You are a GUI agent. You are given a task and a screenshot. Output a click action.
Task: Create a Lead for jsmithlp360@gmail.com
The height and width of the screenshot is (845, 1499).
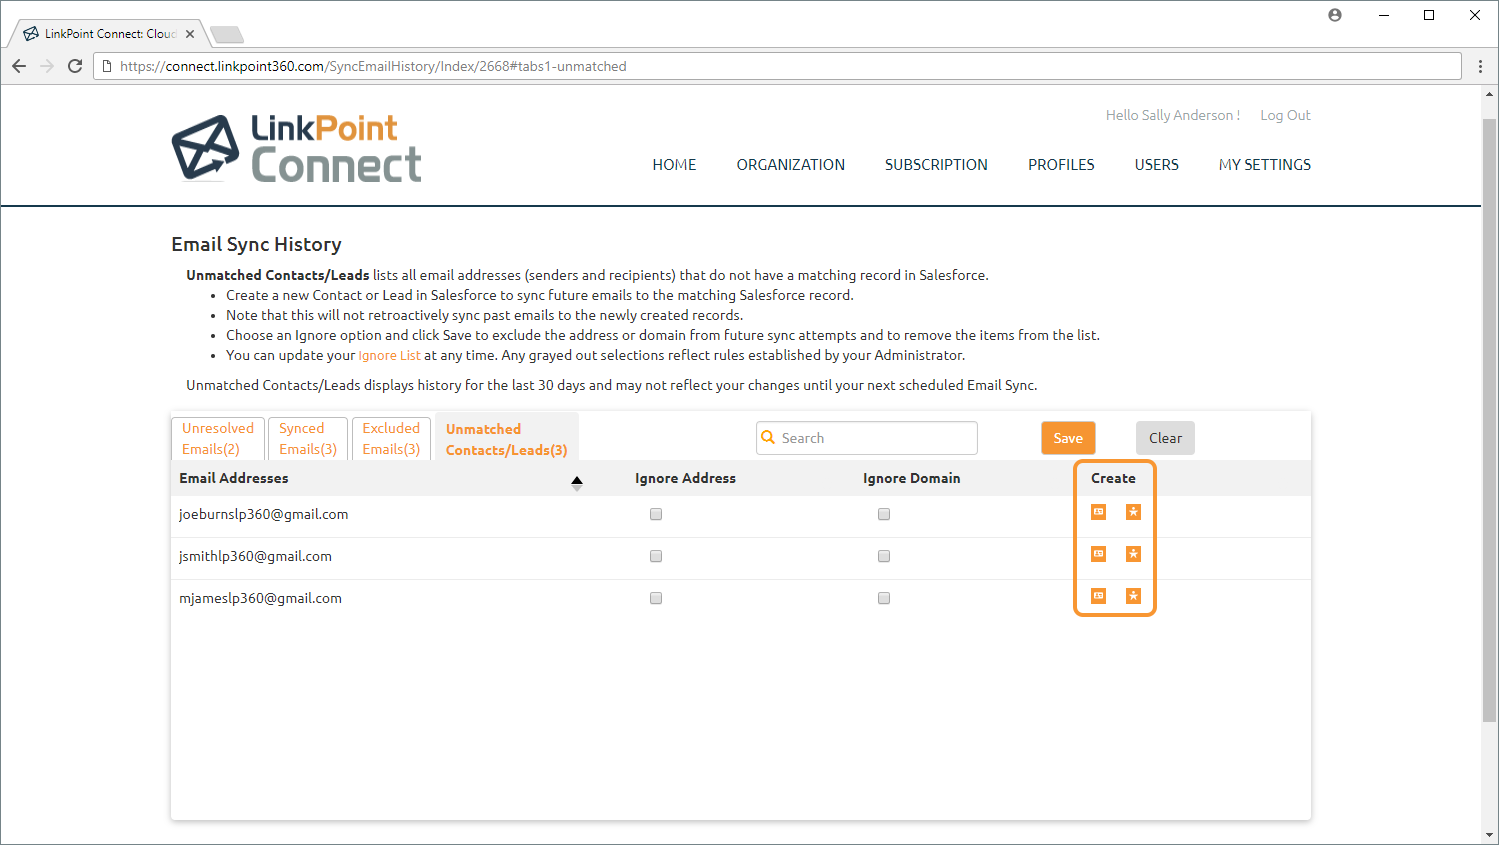pyautogui.click(x=1133, y=554)
